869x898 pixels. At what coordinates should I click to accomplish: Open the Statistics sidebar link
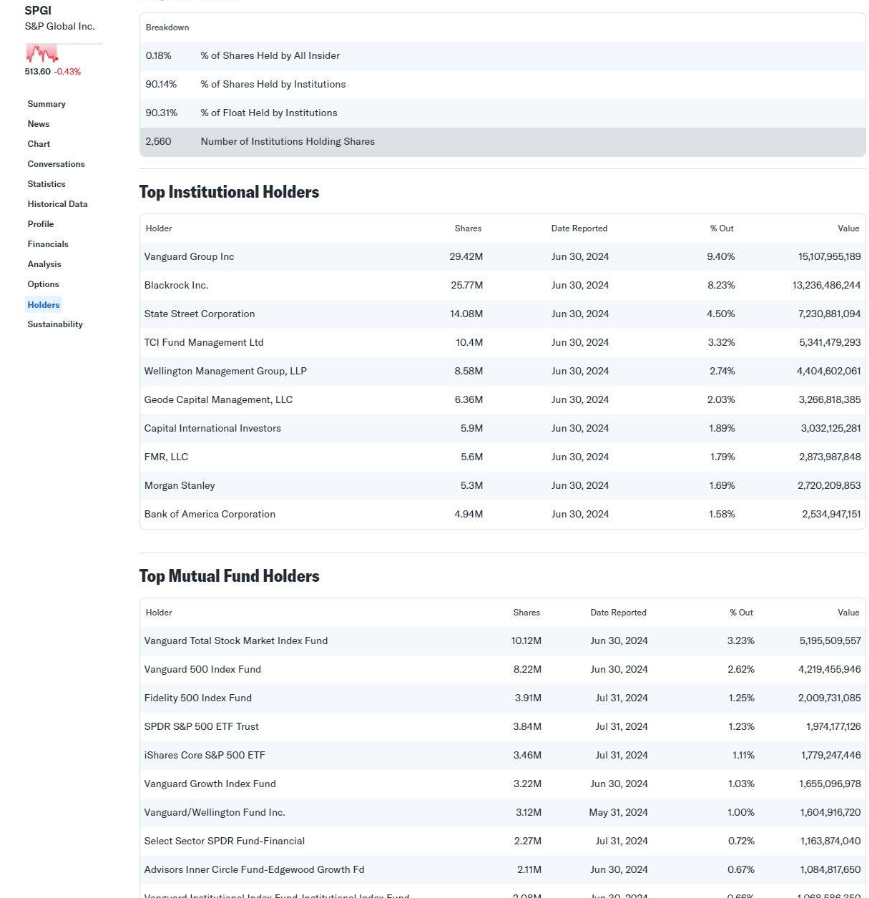coord(46,184)
